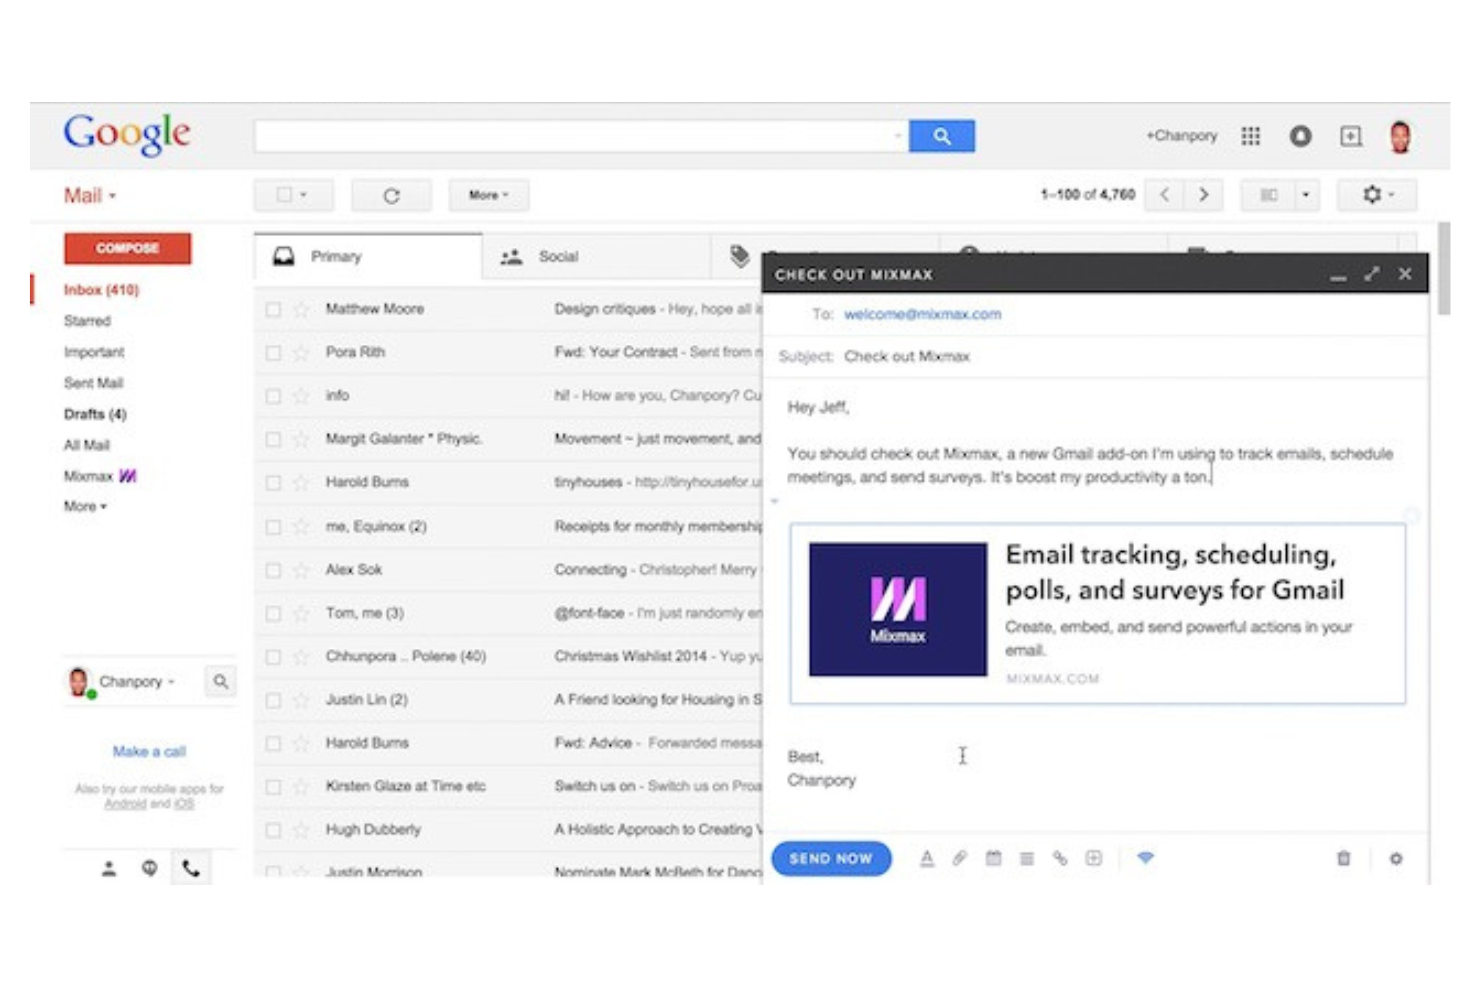The width and height of the screenshot is (1480, 987).
Task: Open the text formatting options
Action: (x=928, y=858)
